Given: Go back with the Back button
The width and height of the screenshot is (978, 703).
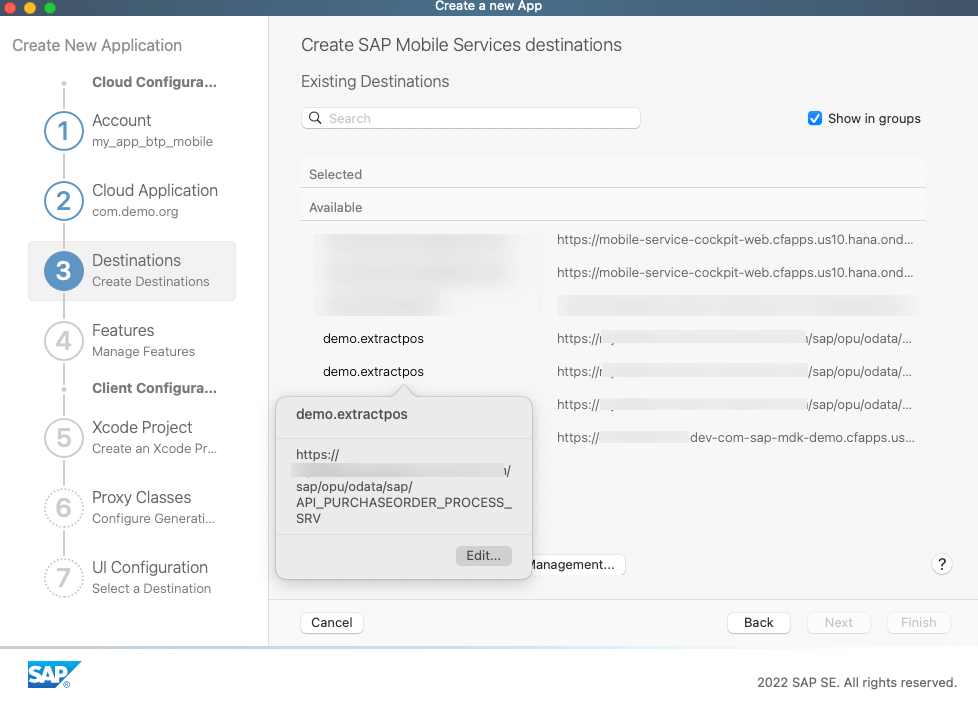Looking at the screenshot, I should (758, 623).
